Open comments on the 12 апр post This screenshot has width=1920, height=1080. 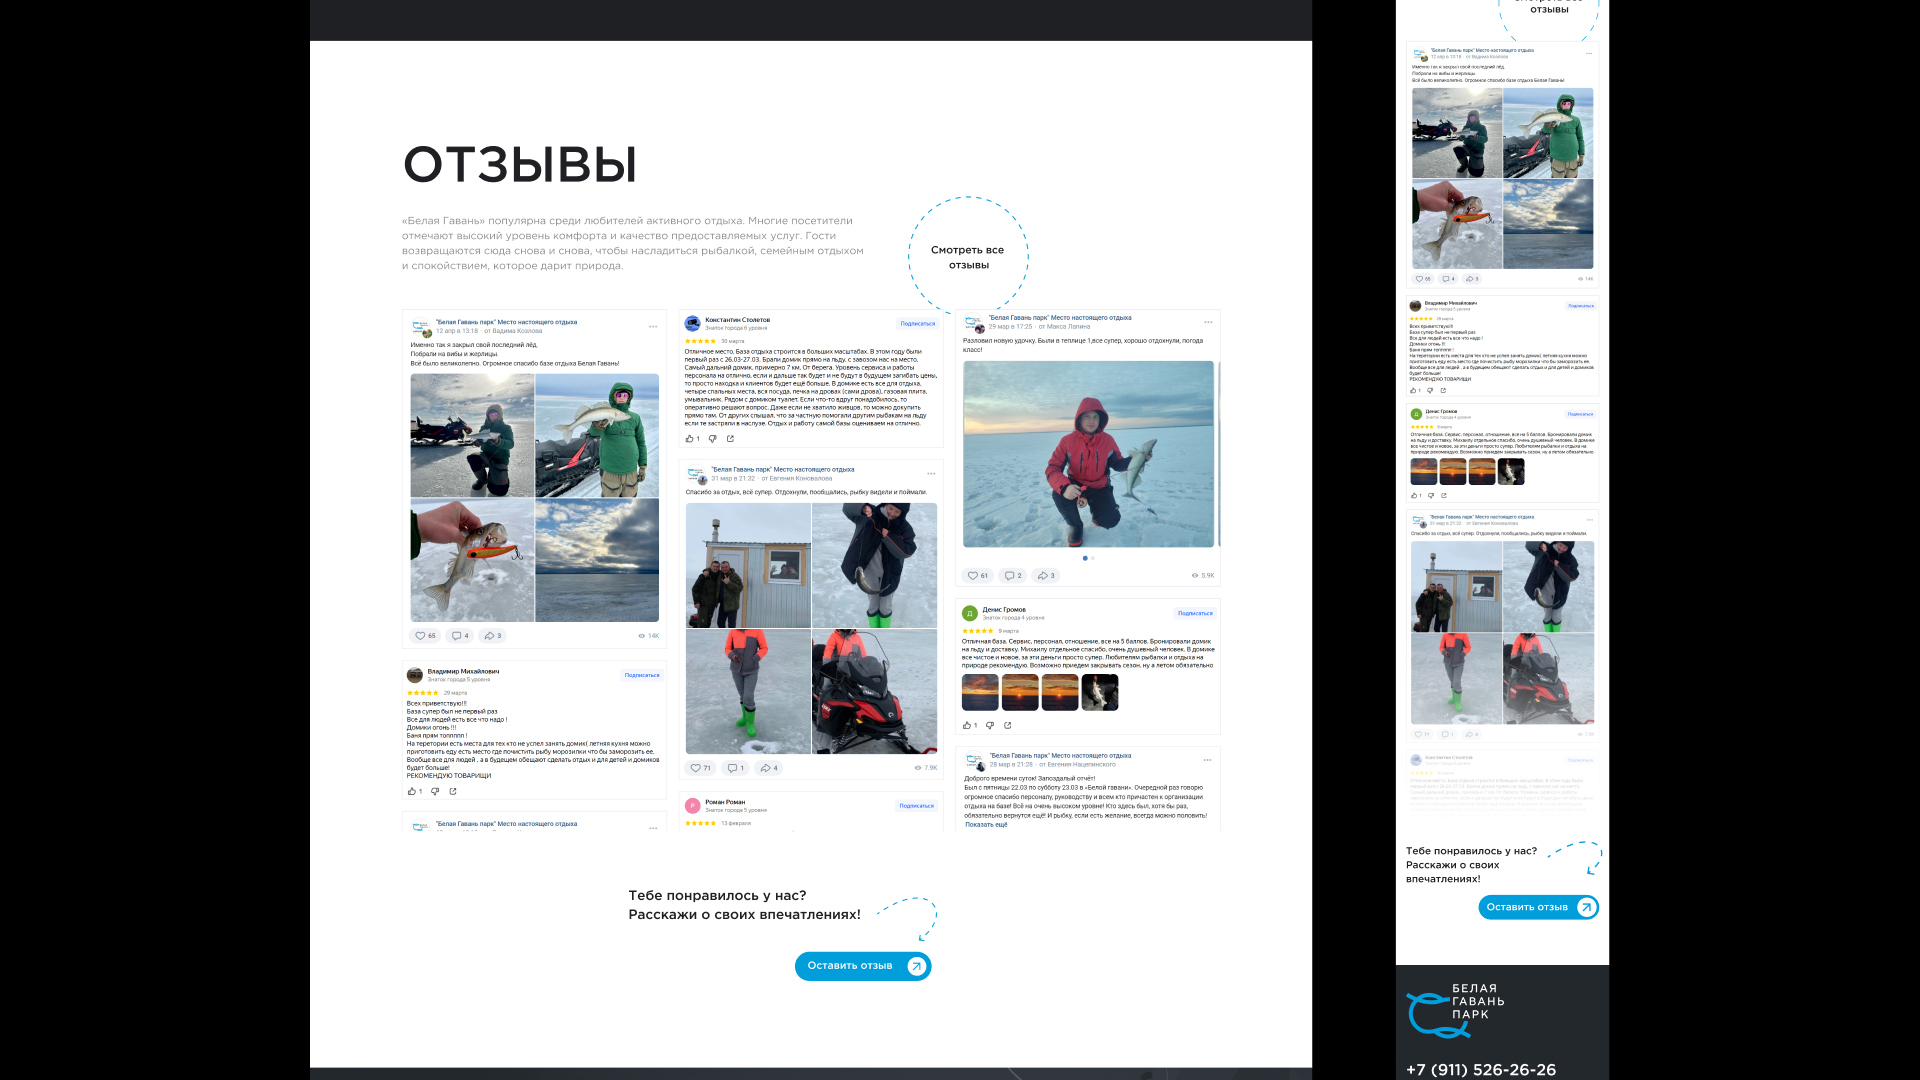coord(459,636)
